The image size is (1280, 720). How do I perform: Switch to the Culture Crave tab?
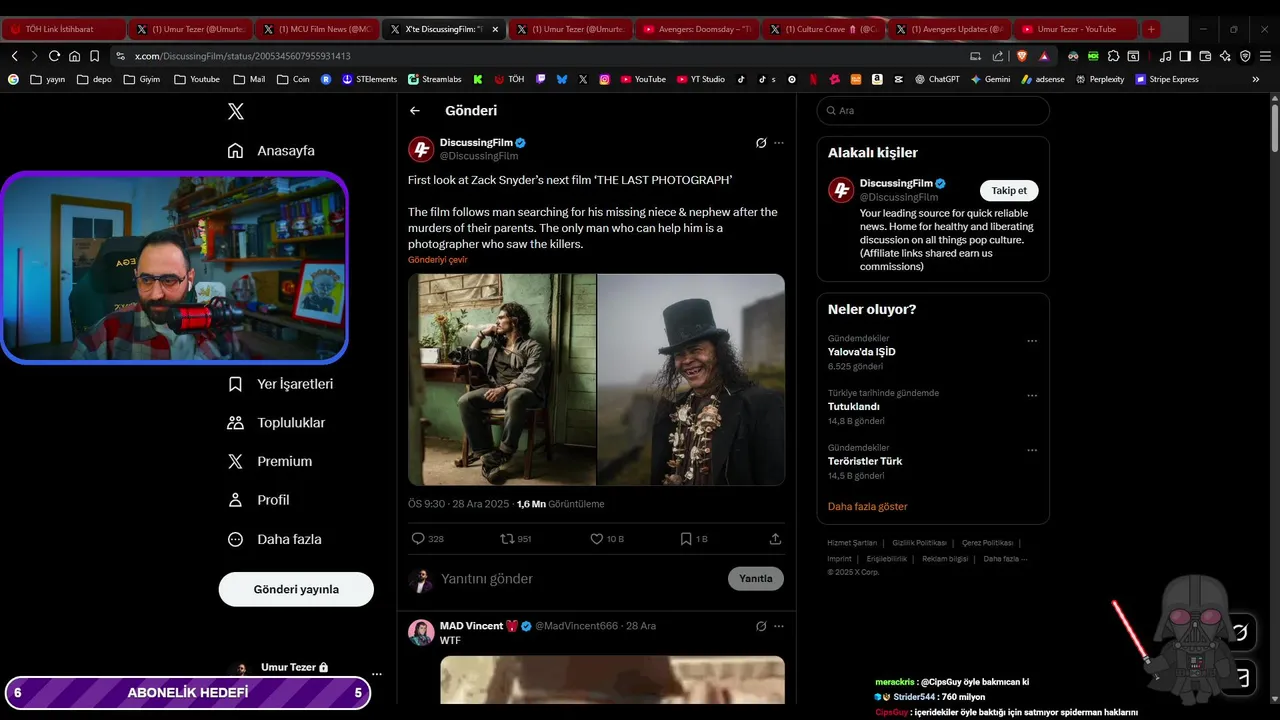click(822, 29)
